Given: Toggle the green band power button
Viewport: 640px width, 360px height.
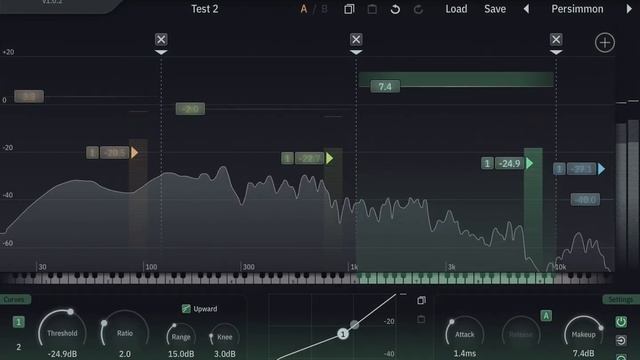Looking at the screenshot, I should tap(621, 322).
